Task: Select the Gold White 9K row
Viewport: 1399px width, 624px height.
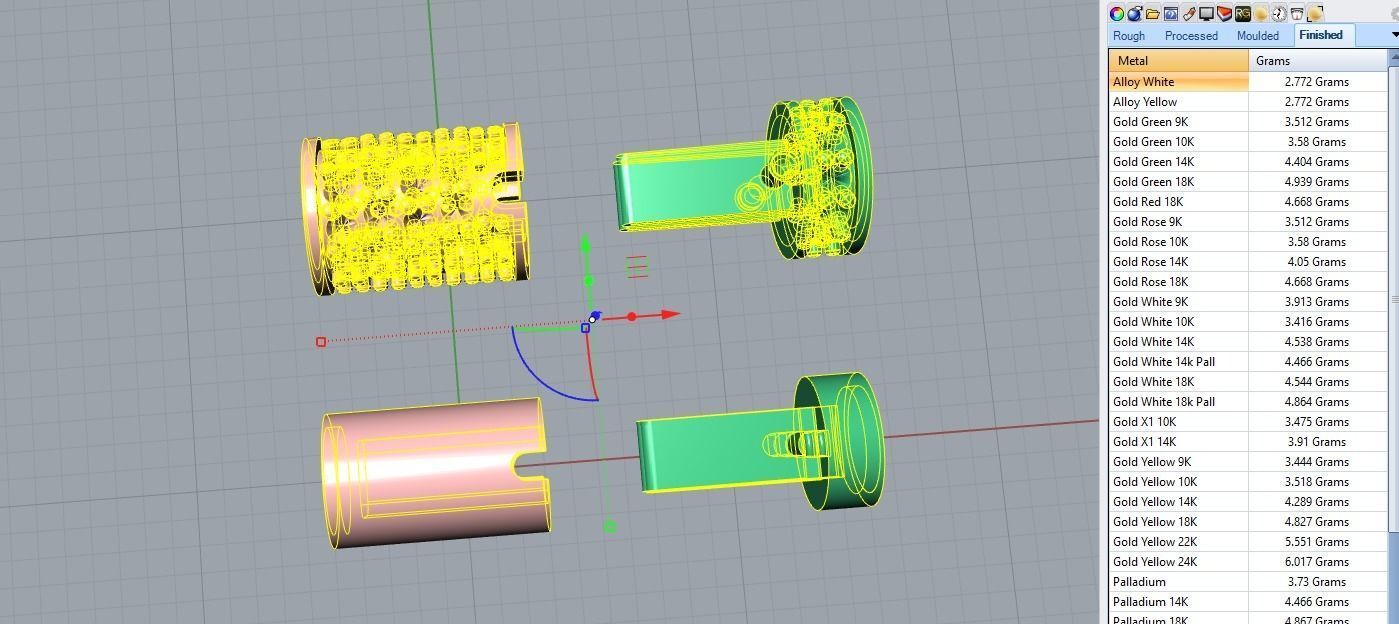Action: [x=1248, y=302]
